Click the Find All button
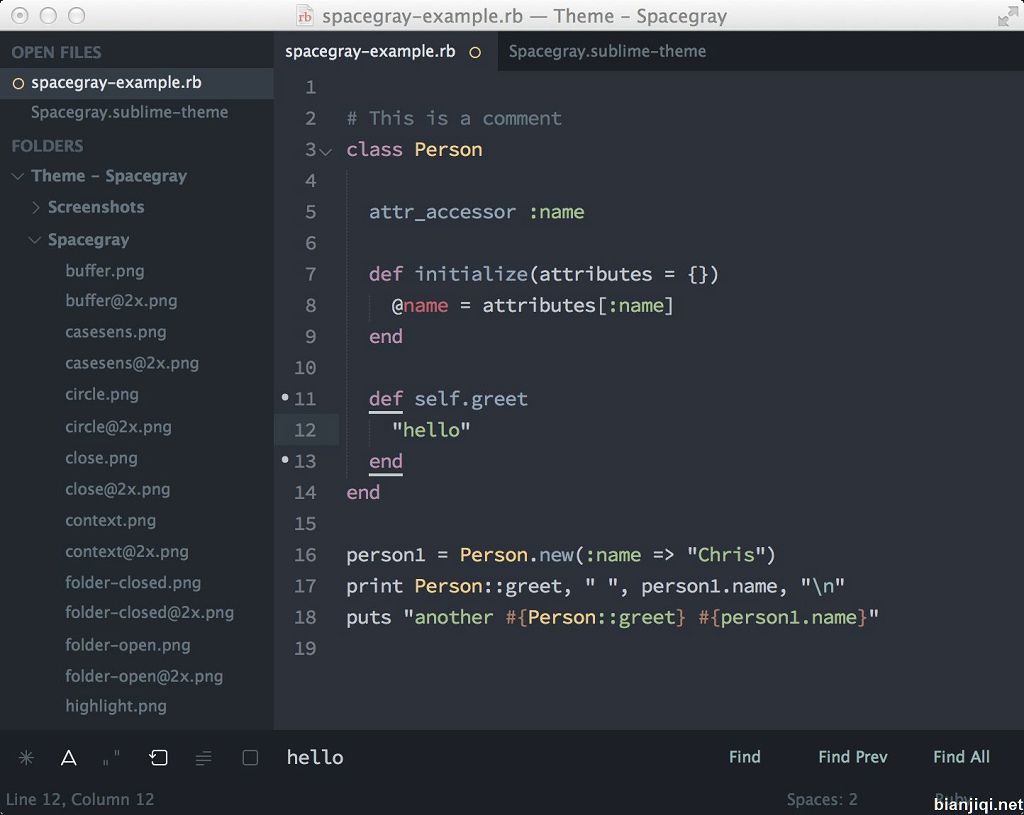Image resolution: width=1024 pixels, height=815 pixels. 961,757
